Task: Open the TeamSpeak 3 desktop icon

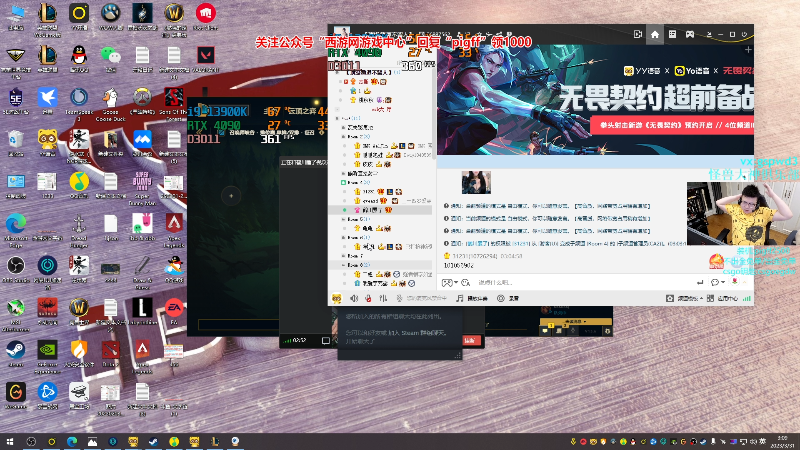Action: point(79,104)
